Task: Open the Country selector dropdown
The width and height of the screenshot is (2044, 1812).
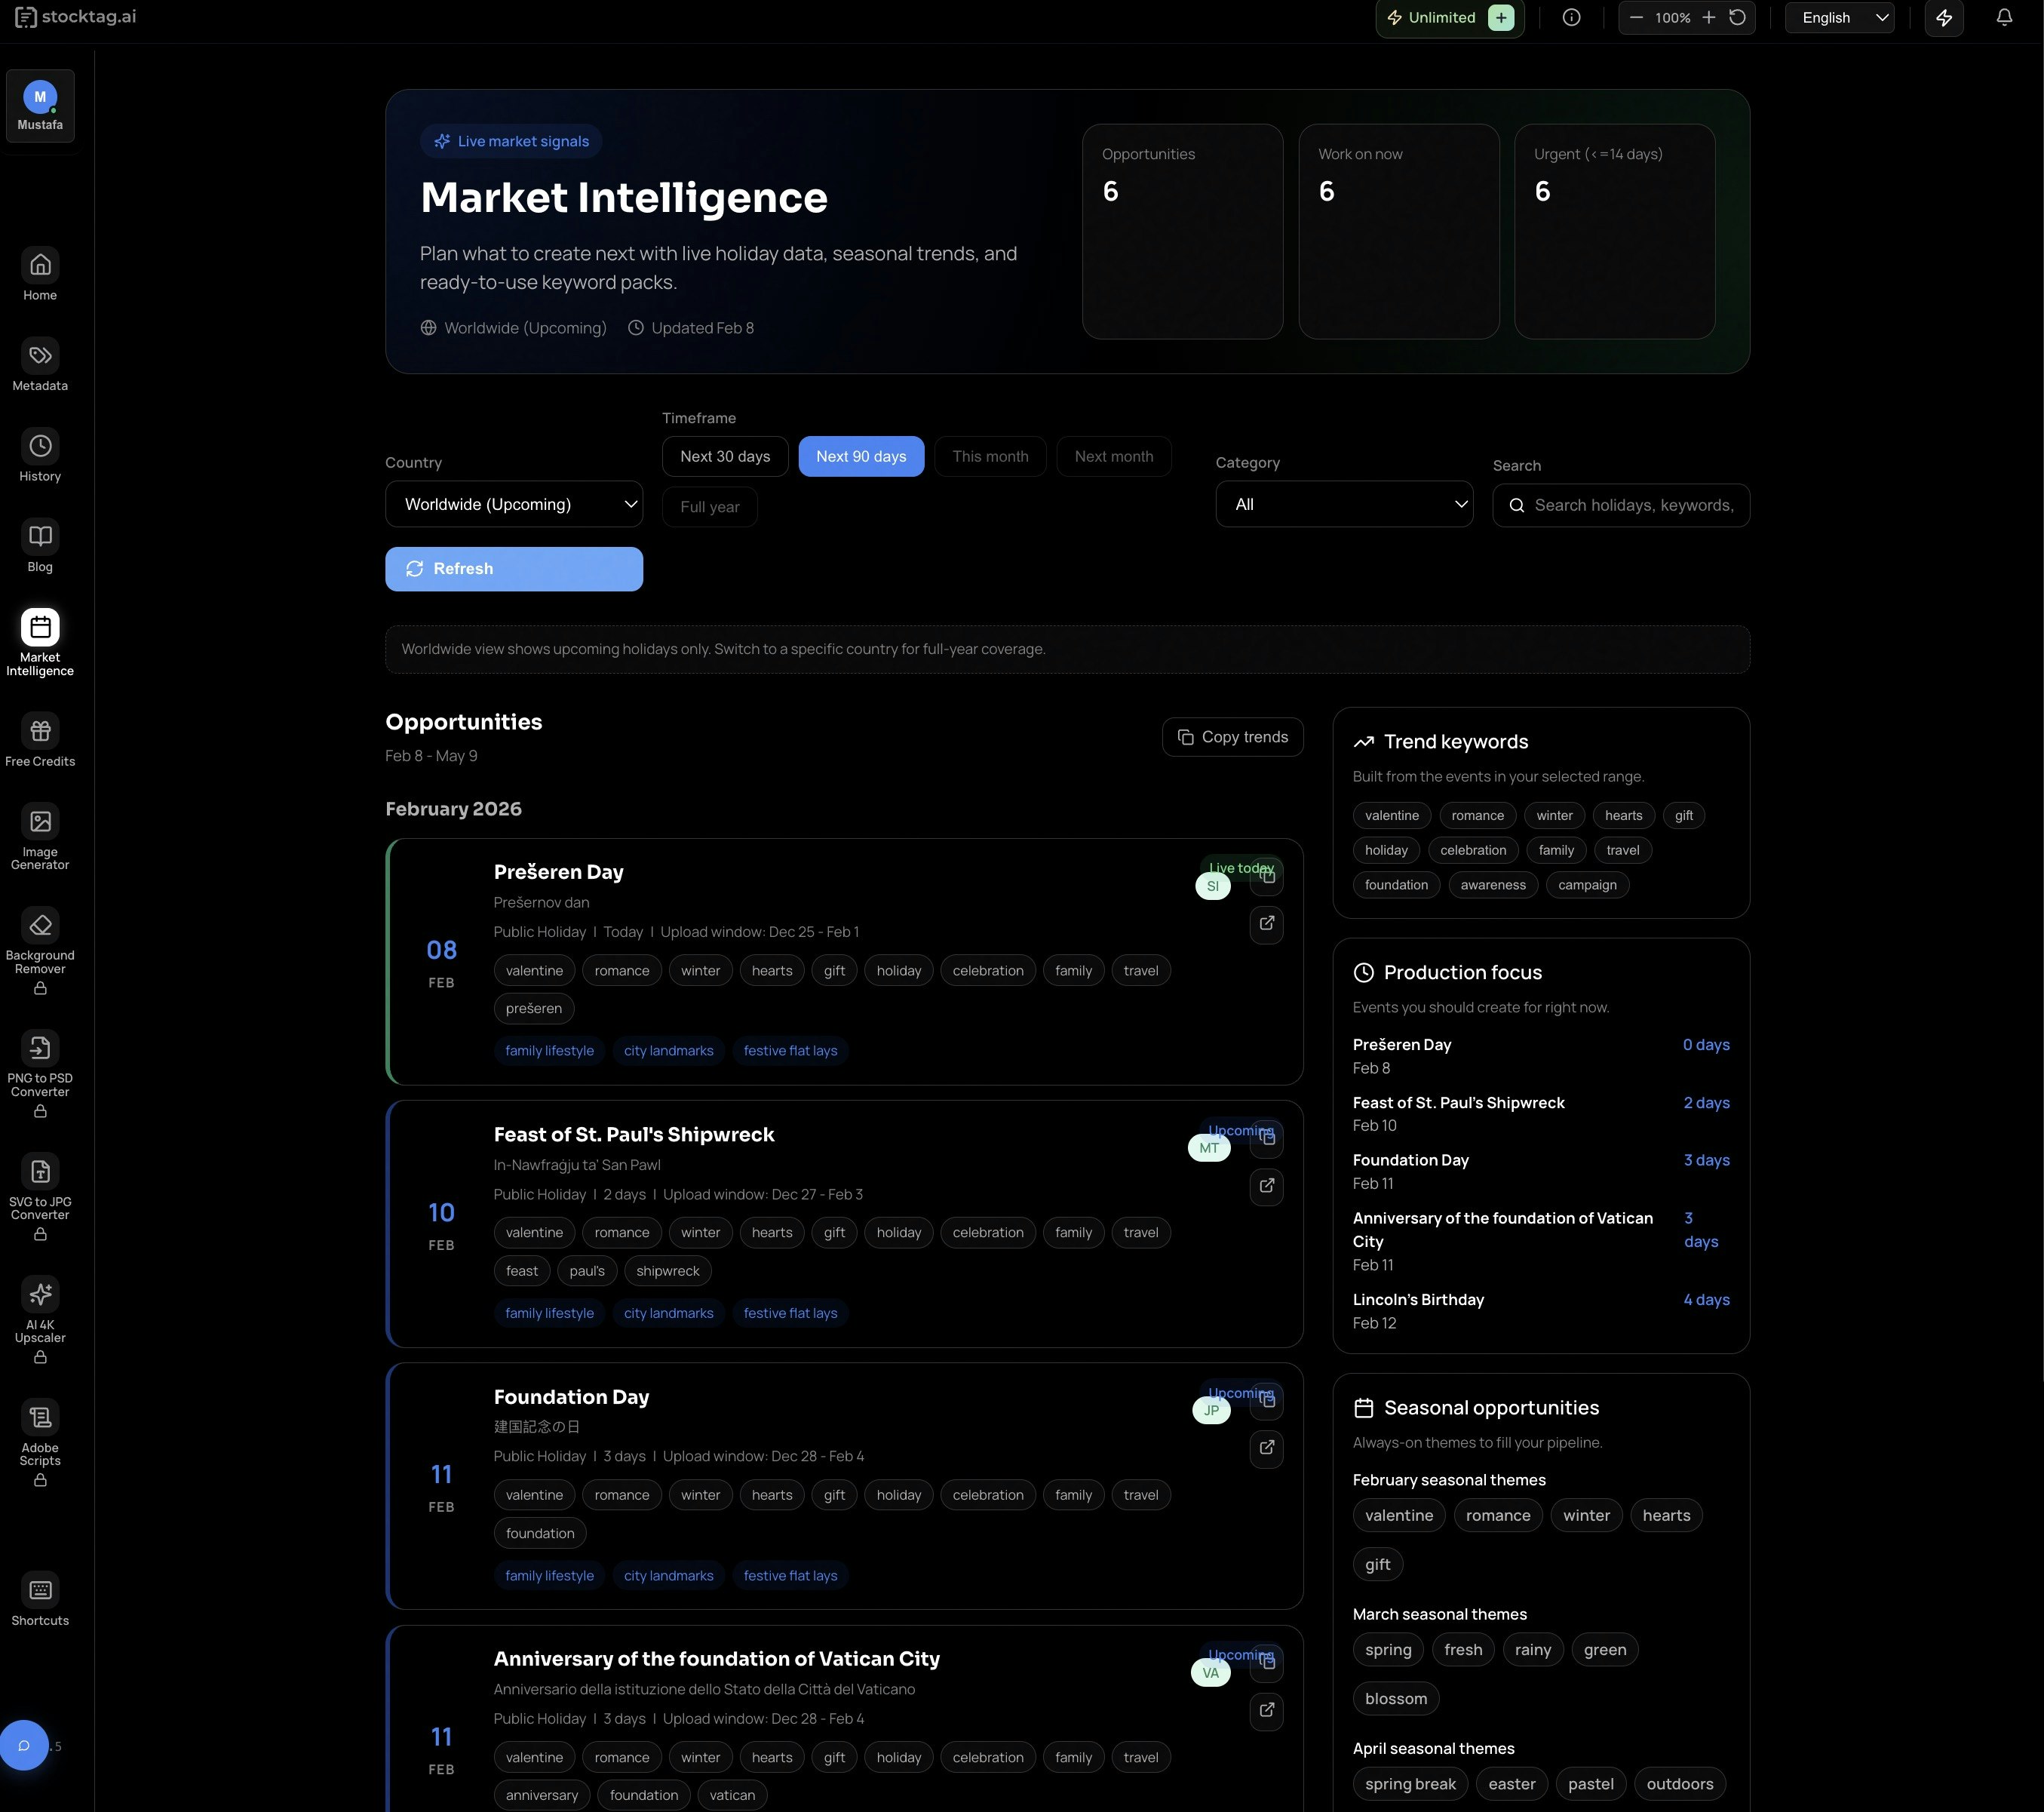Action: coord(514,504)
